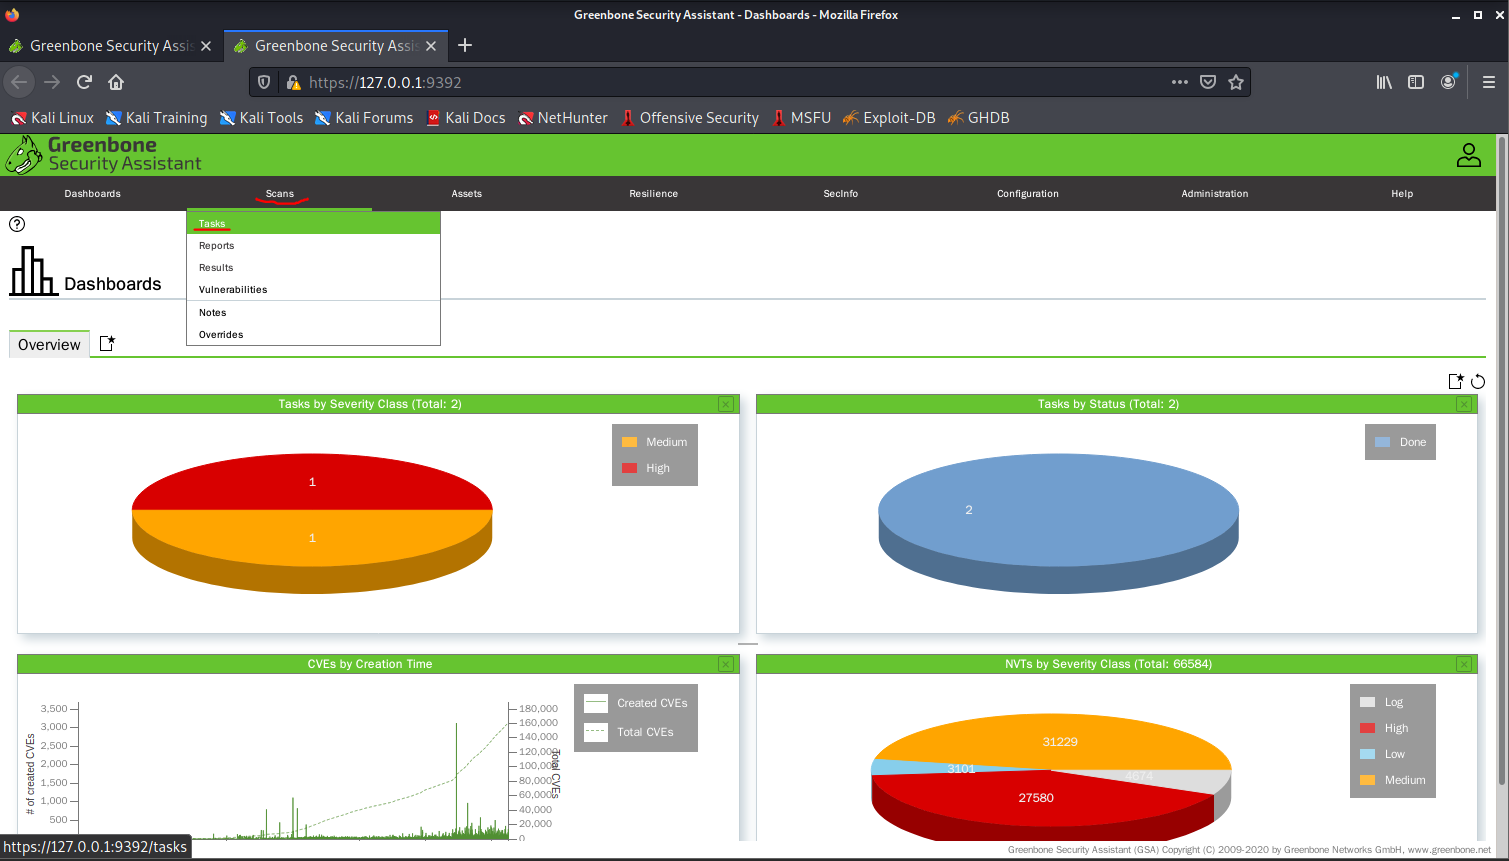
Task: Add new dashboard tab icon
Action: (x=108, y=343)
